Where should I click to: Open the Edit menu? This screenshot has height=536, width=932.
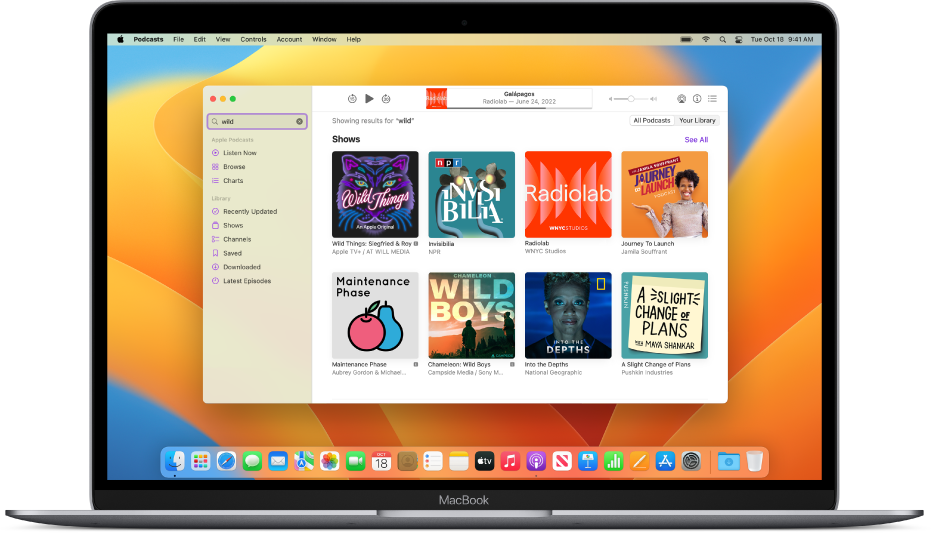click(x=200, y=39)
